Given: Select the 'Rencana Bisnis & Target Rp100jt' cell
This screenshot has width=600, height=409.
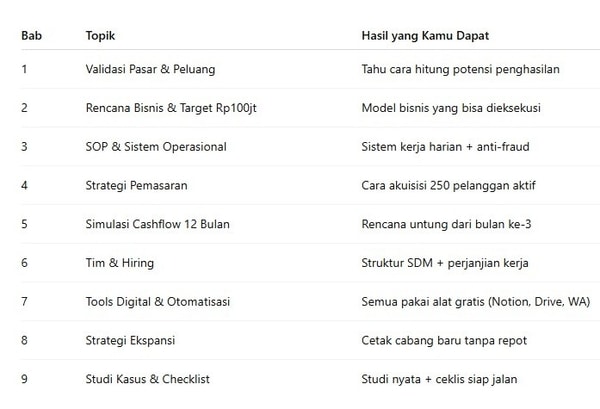Looking at the screenshot, I should 172,108.
